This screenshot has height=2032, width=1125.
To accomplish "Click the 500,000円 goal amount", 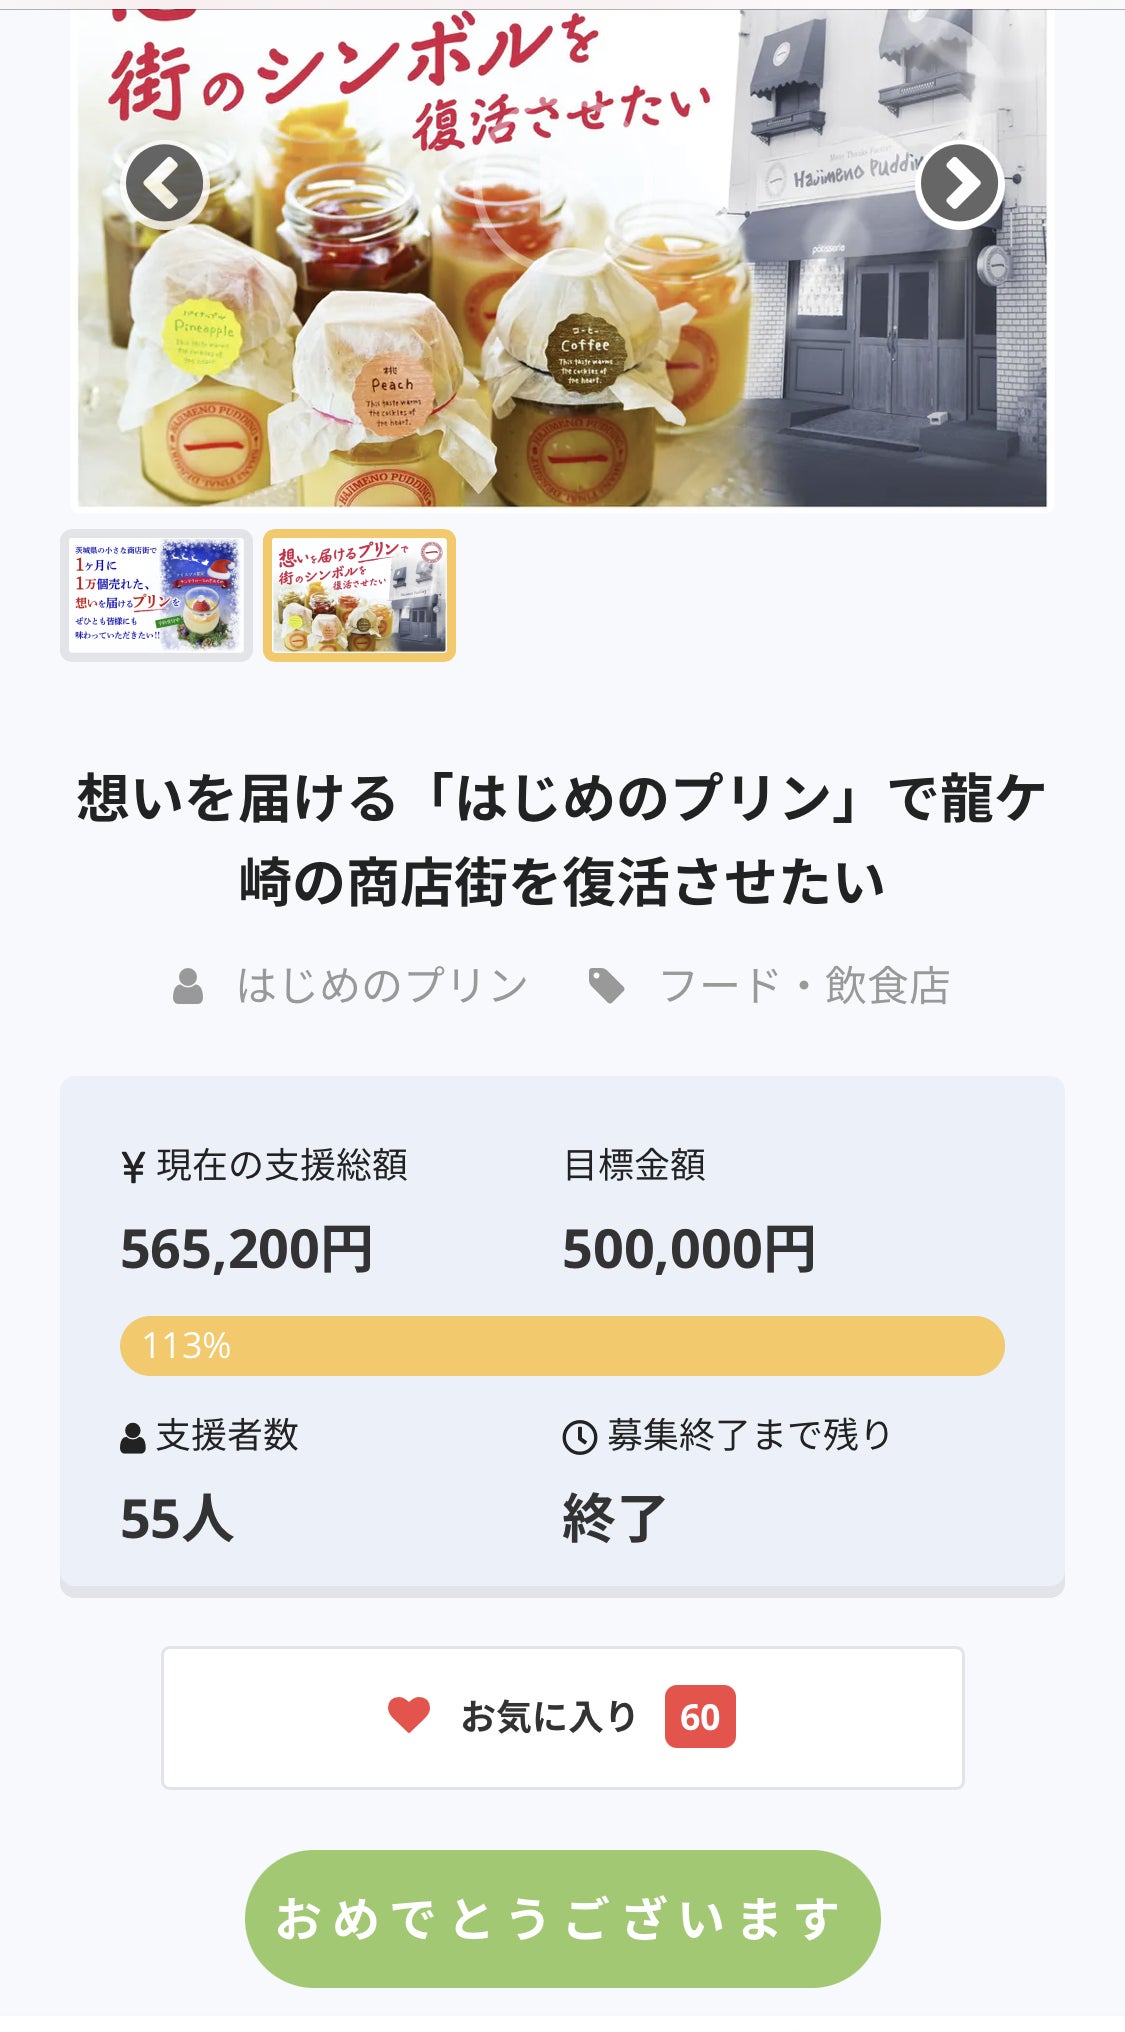I will click(x=689, y=1250).
